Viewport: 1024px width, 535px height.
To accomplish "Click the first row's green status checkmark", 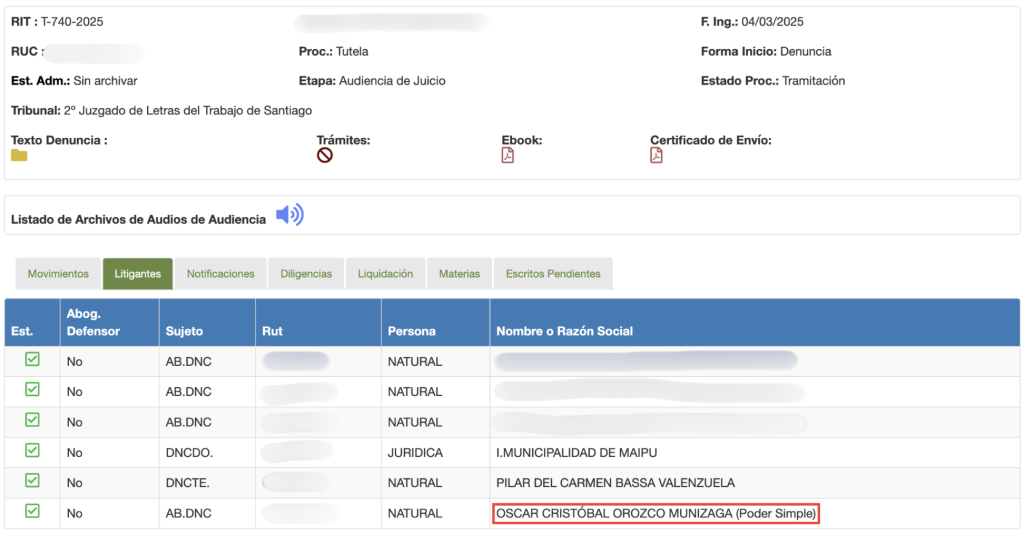I will point(32,360).
